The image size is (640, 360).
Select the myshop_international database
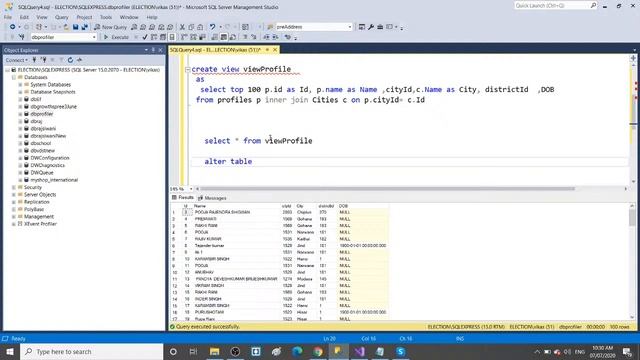point(54,180)
